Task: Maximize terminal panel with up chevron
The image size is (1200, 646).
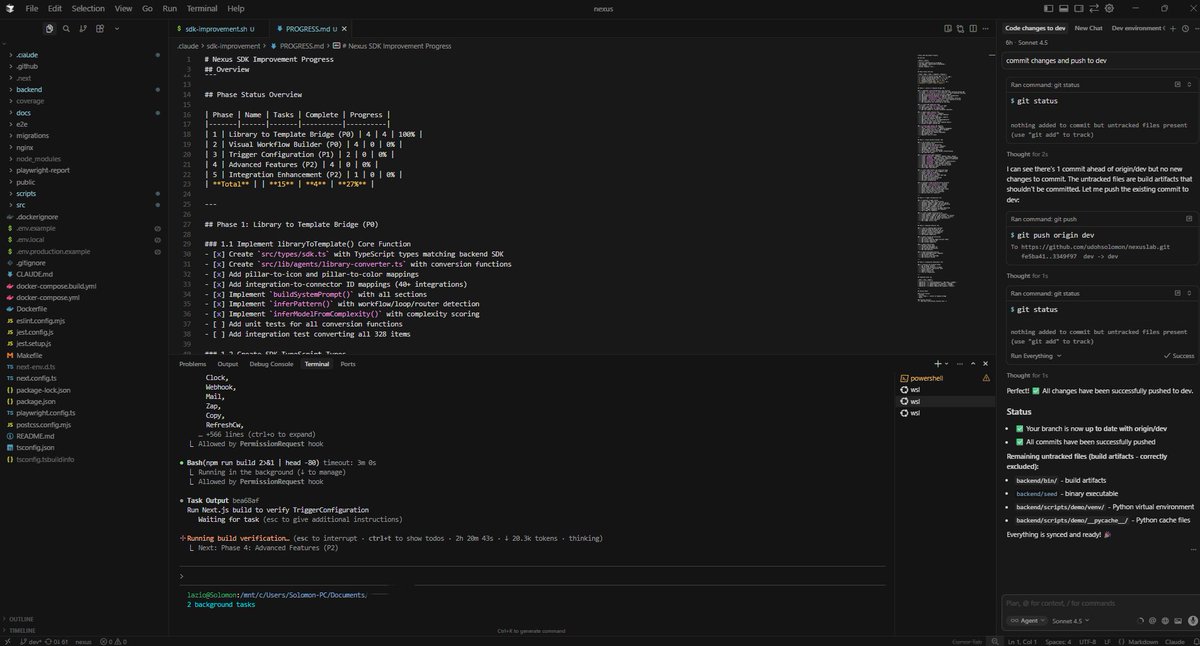Action: click(x=973, y=363)
